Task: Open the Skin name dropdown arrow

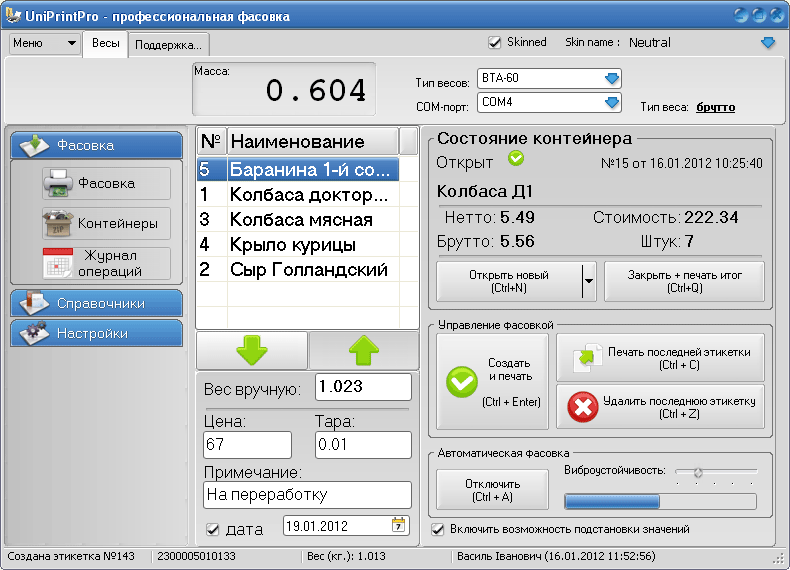Action: click(x=767, y=43)
